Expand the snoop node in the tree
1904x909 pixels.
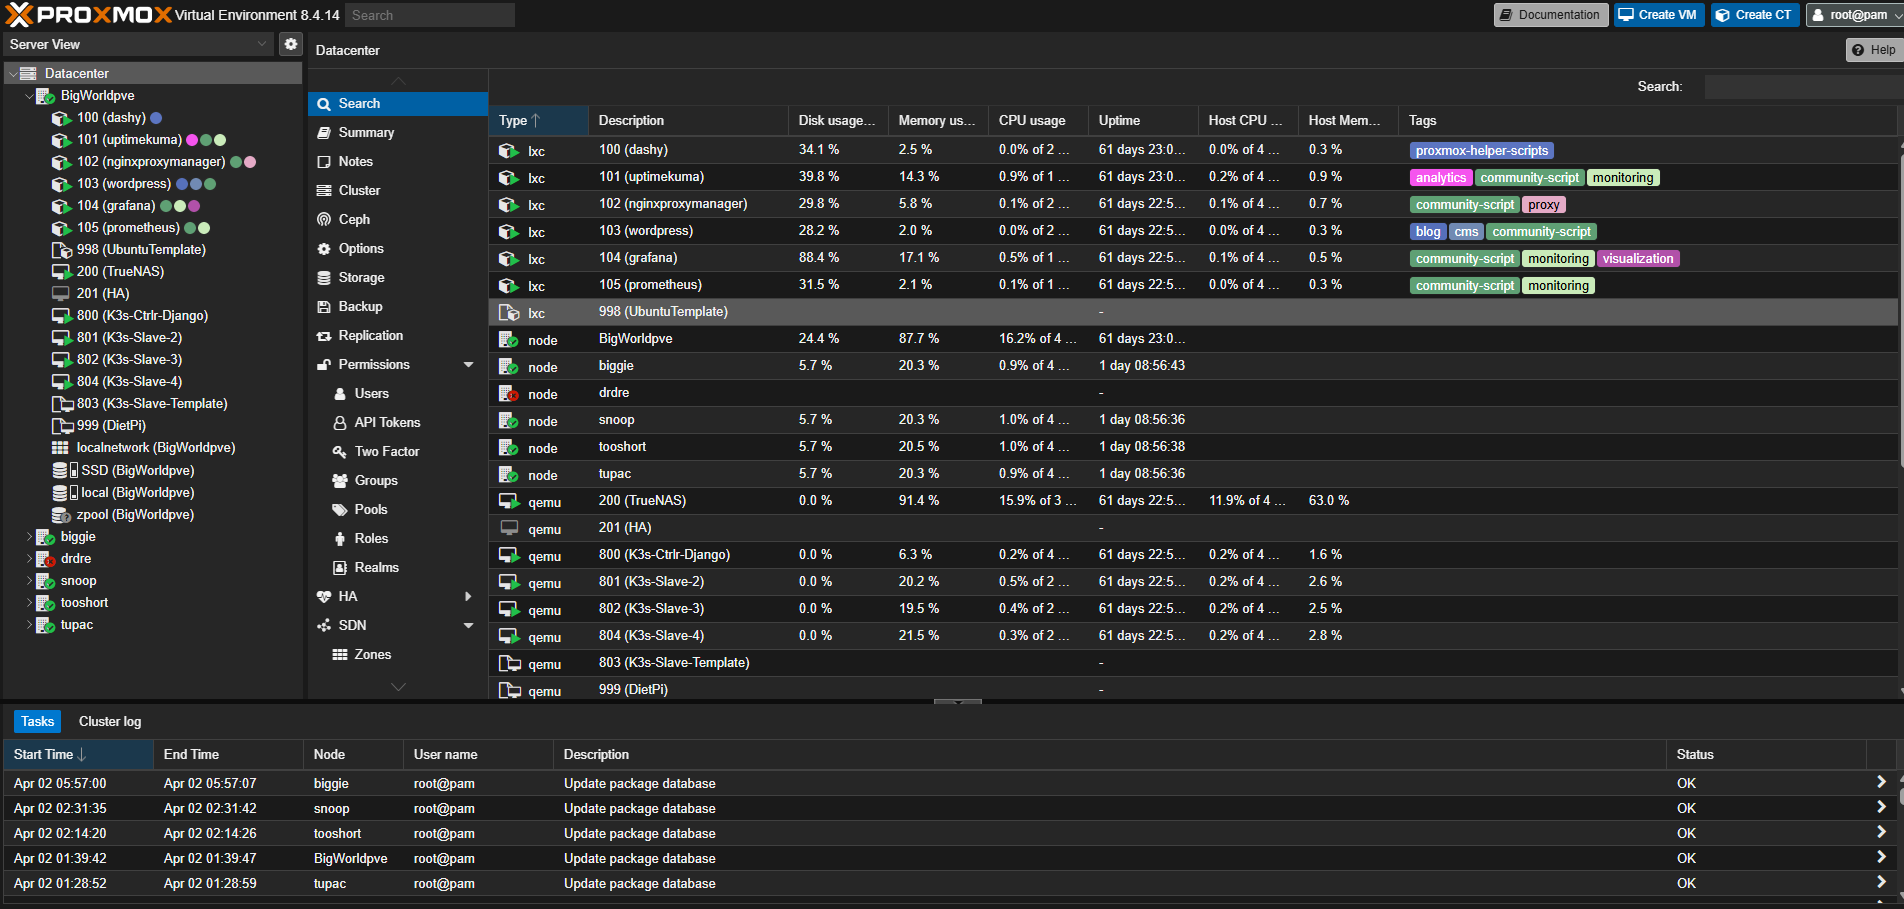29,581
